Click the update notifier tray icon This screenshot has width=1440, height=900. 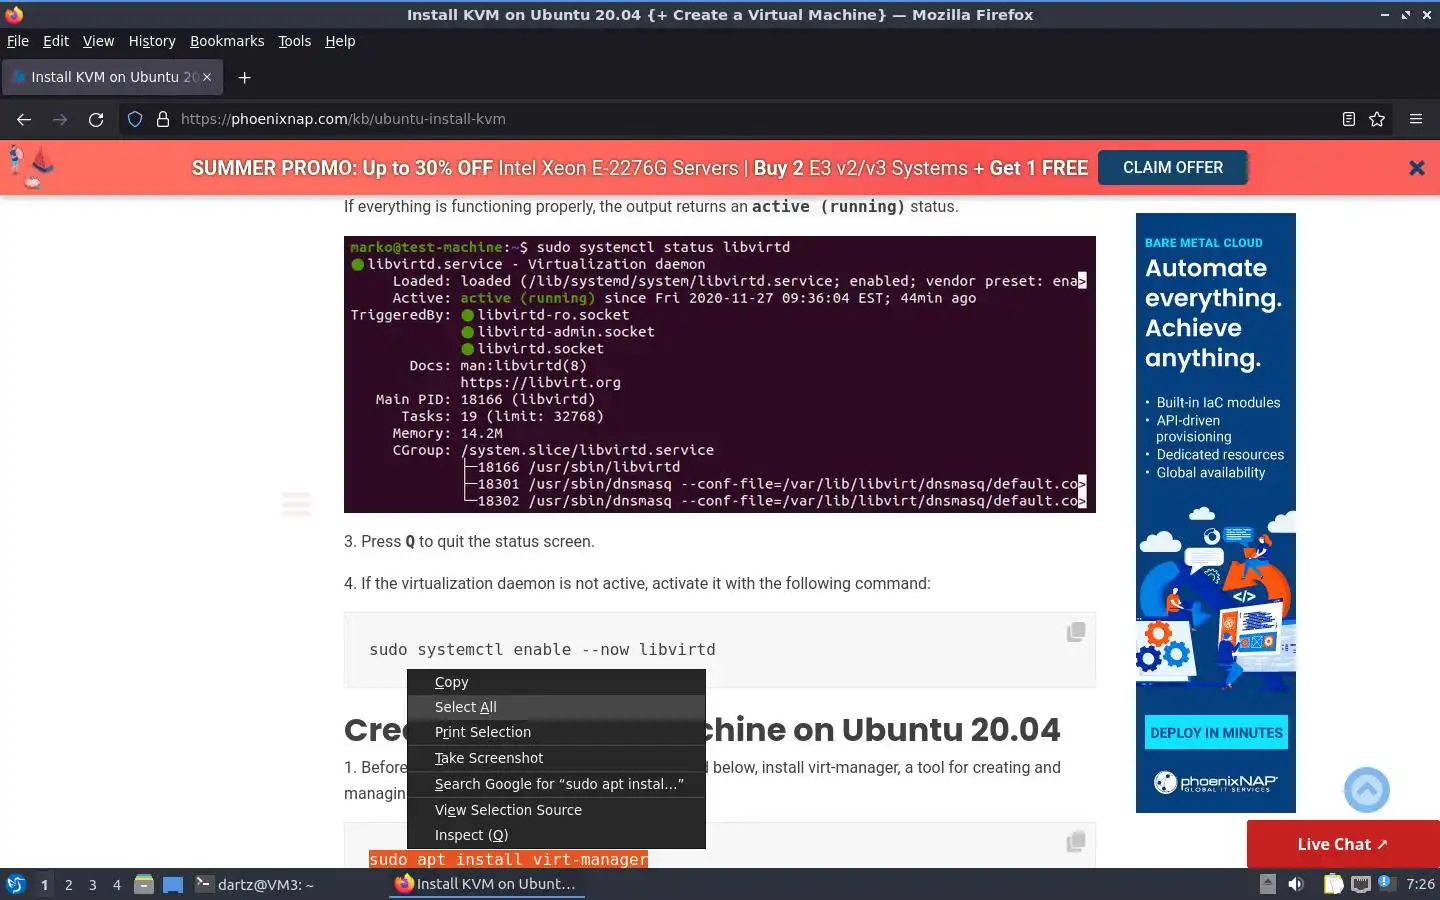pyautogui.click(x=1385, y=882)
